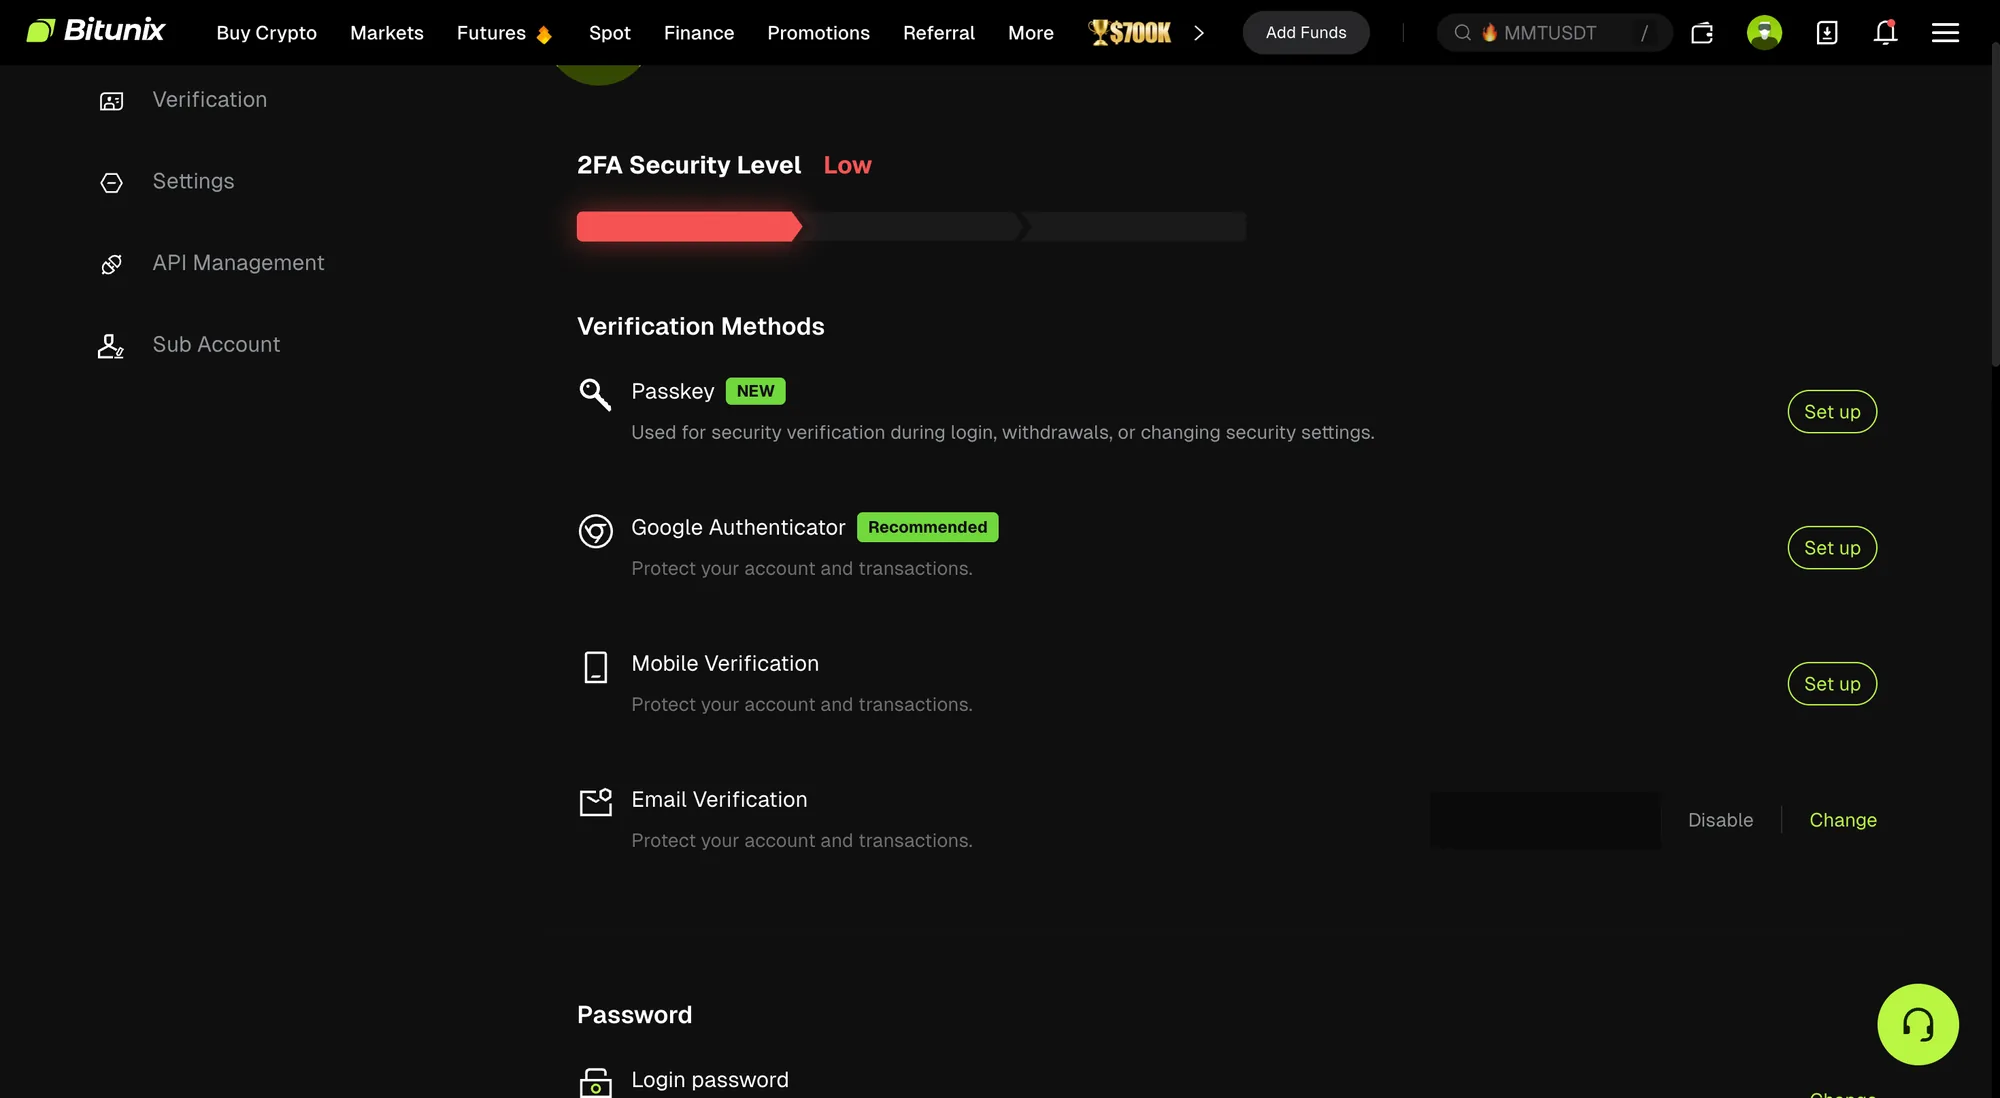
Task: Click the Recommended badge
Action: click(x=927, y=527)
